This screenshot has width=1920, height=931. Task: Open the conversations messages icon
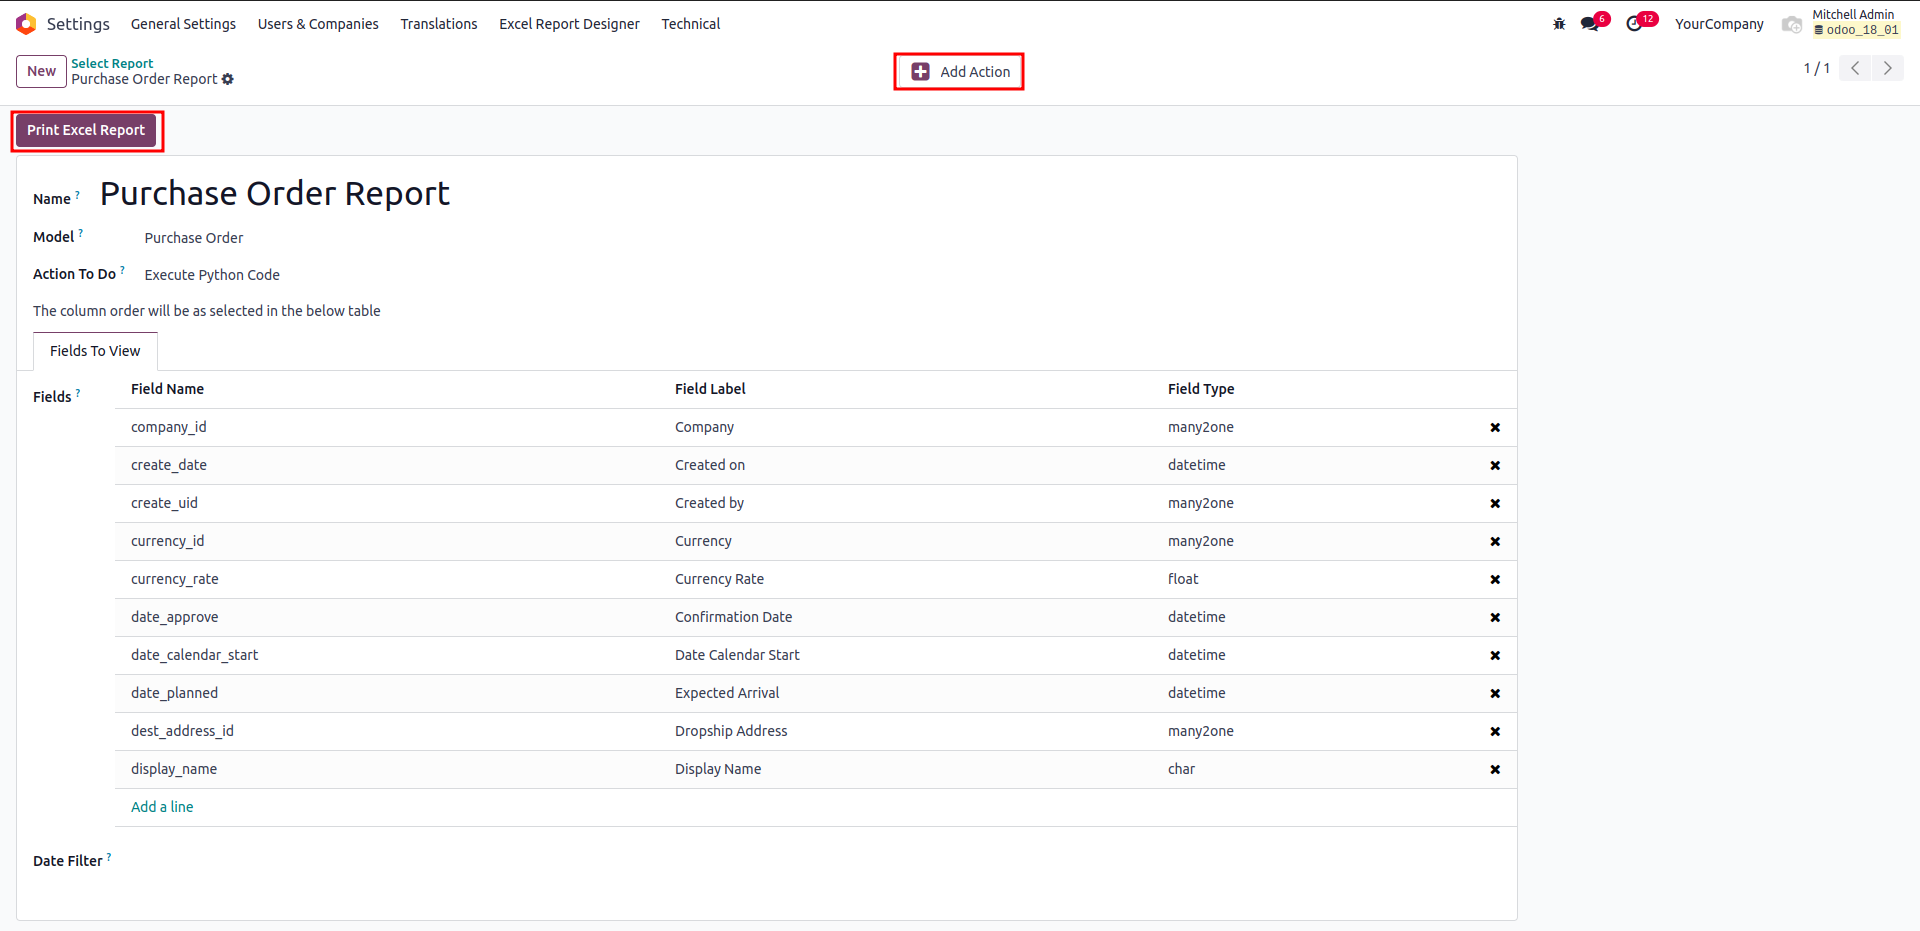click(x=1590, y=24)
